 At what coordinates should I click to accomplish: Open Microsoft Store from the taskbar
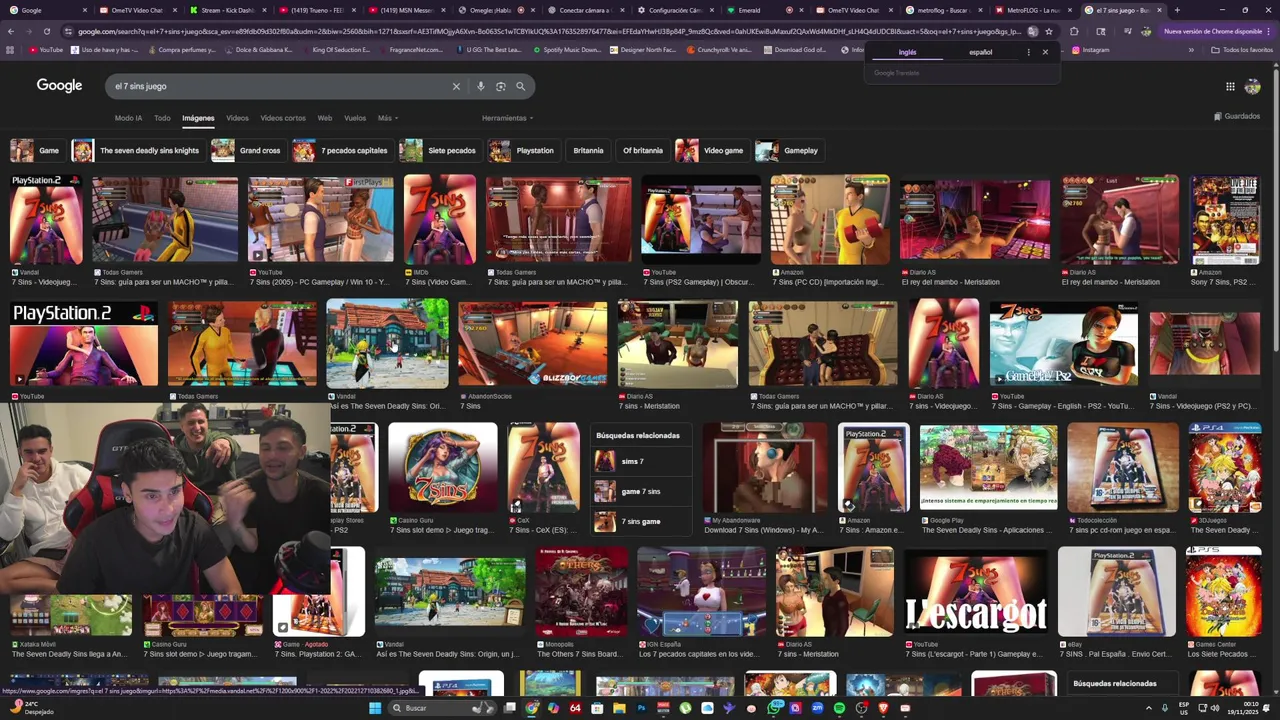597,708
